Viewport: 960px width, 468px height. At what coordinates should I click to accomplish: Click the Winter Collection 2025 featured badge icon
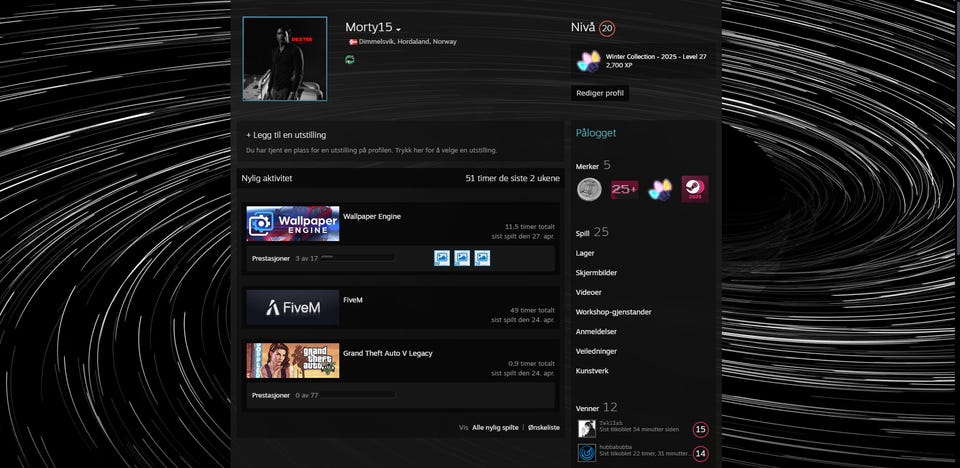coord(589,61)
